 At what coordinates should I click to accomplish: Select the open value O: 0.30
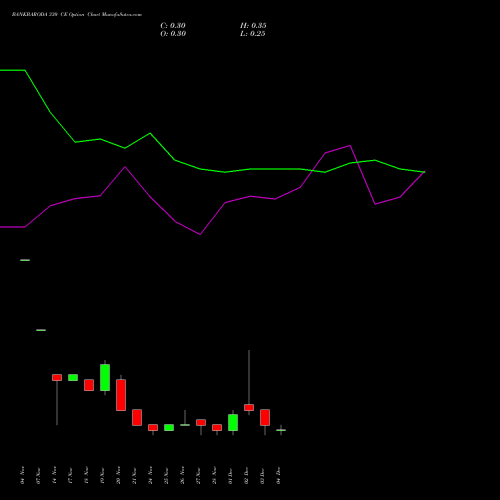pyautogui.click(x=173, y=34)
